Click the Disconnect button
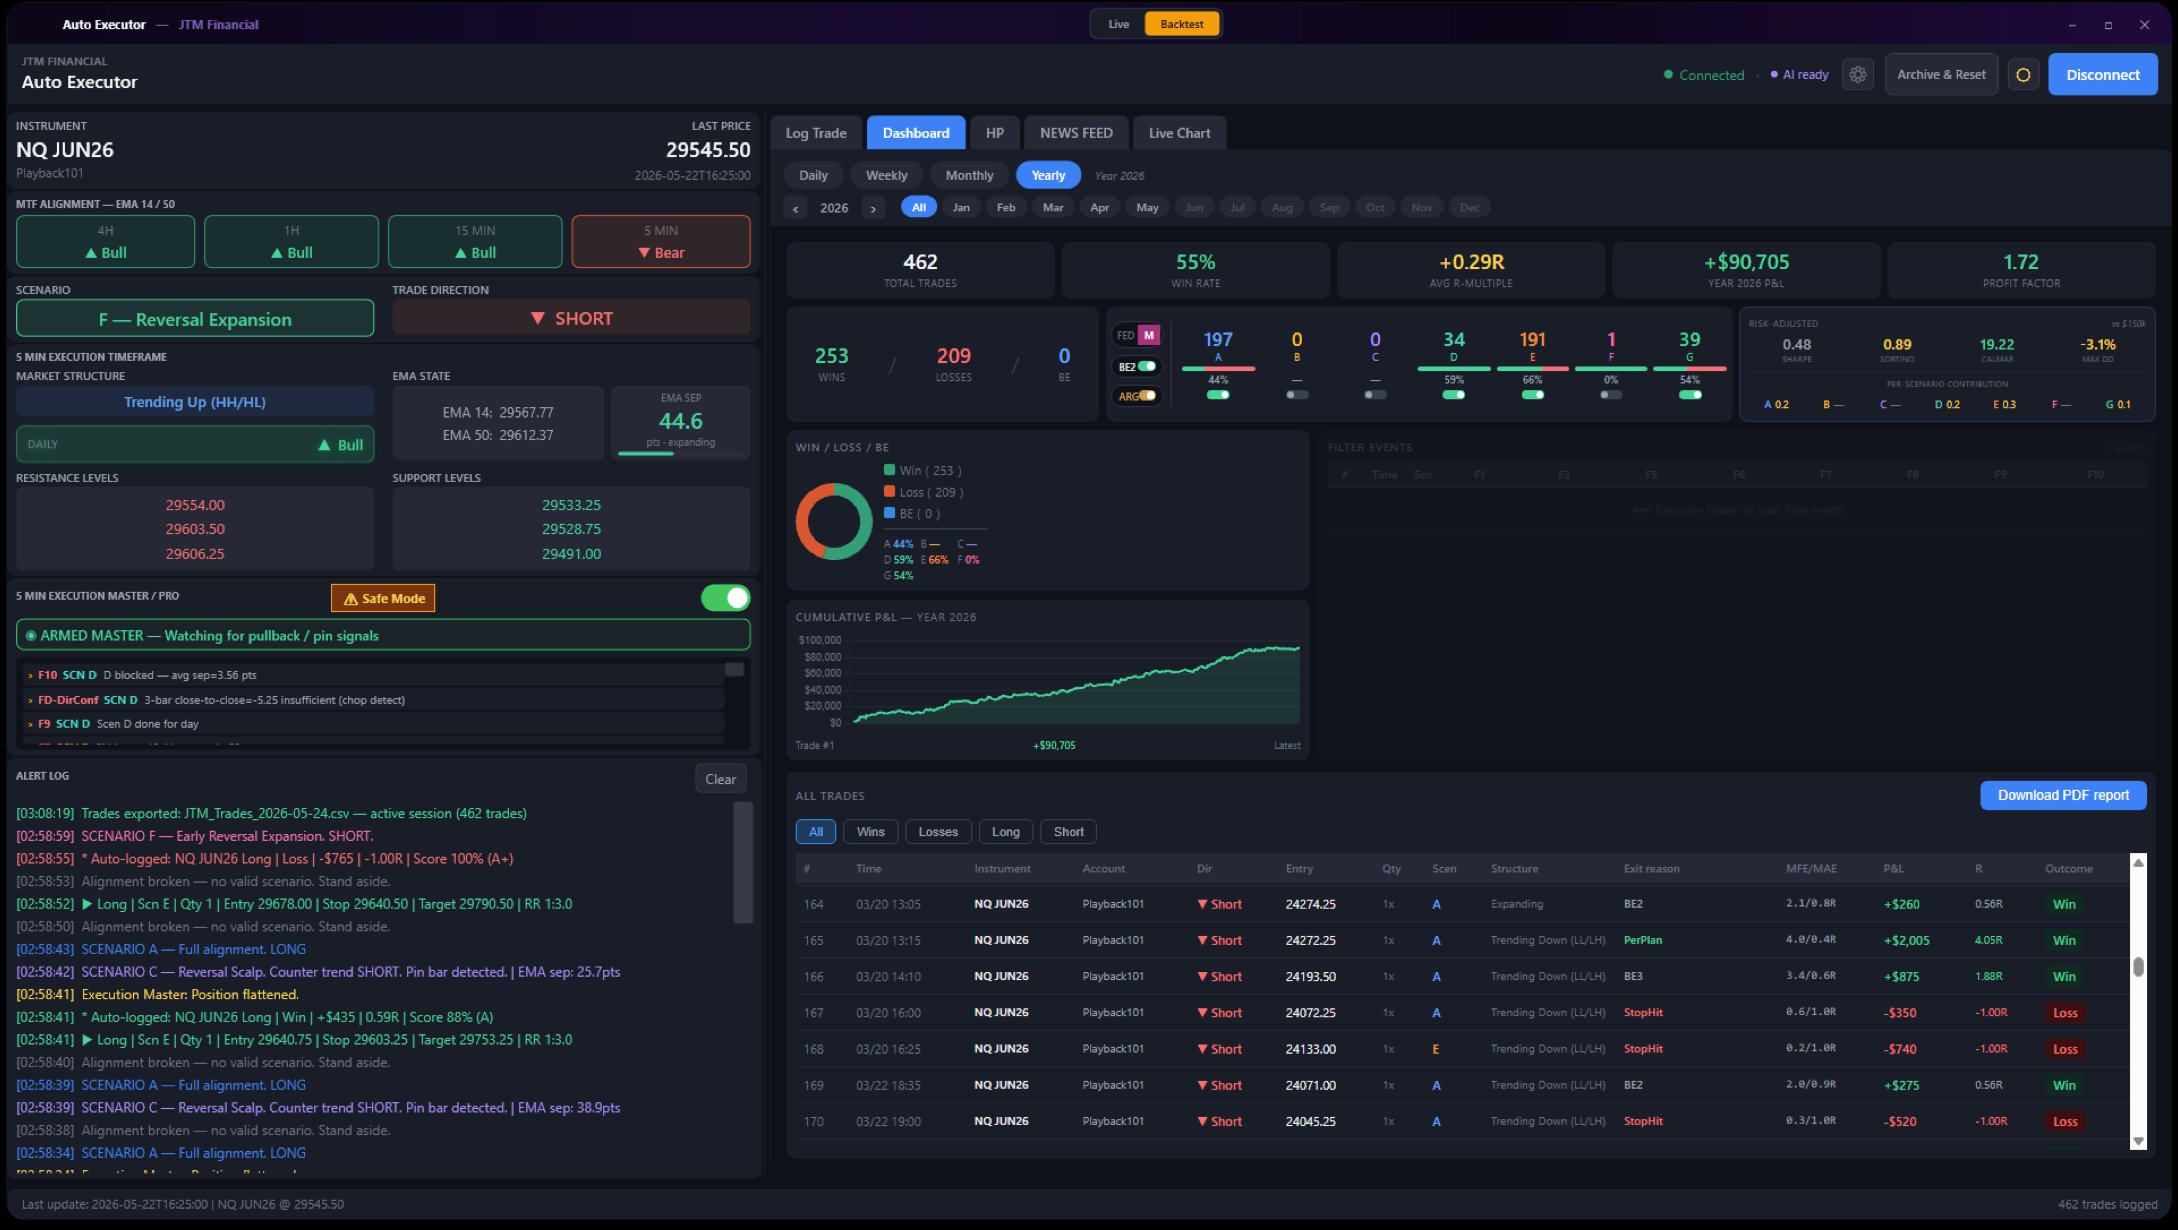The height and width of the screenshot is (1230, 2178). pos(2103,75)
